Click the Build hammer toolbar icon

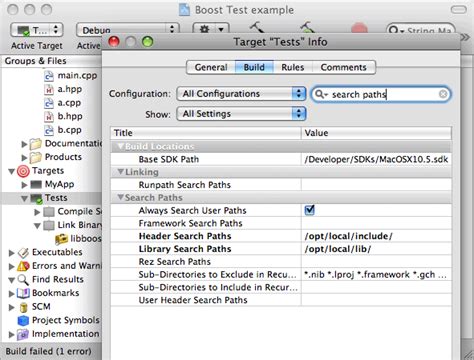(x=258, y=27)
